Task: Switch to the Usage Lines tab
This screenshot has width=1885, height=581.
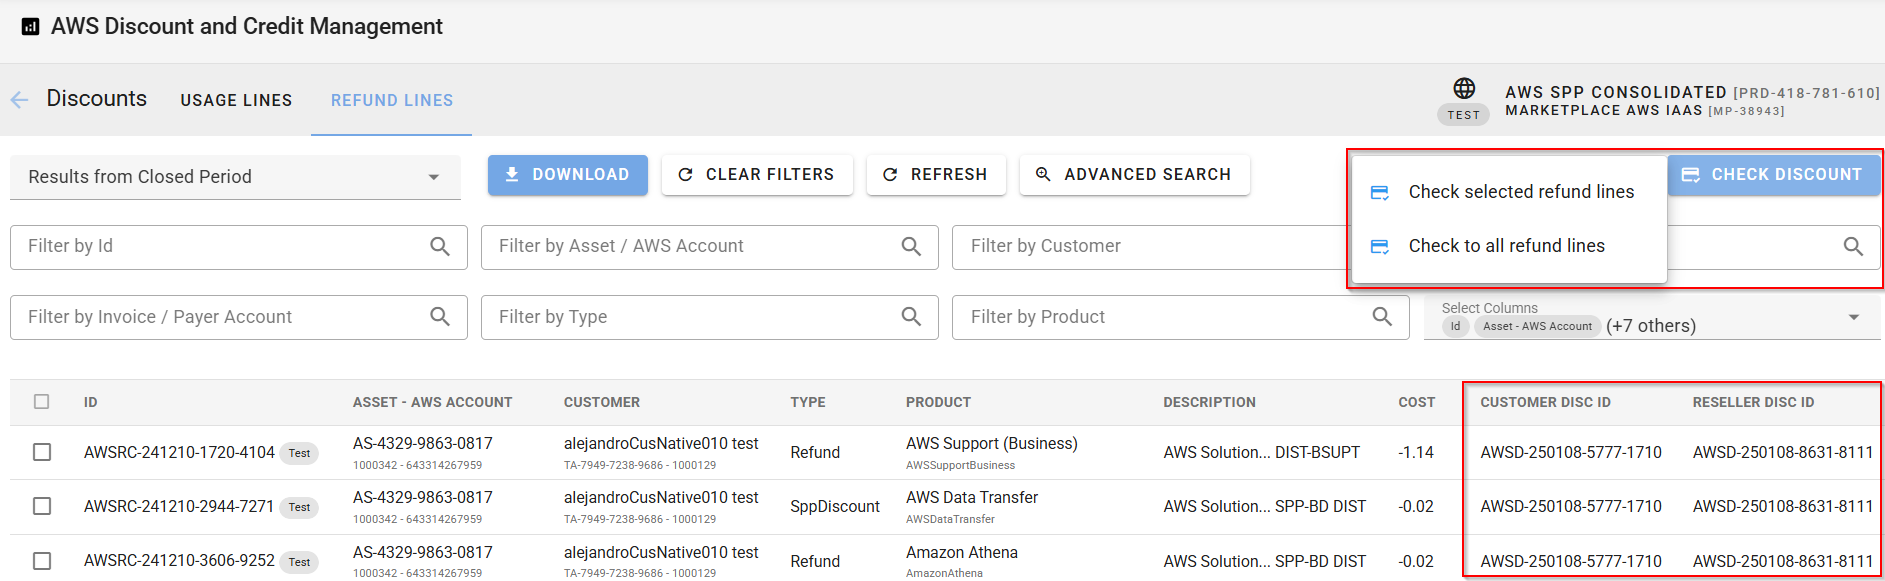Action: click(x=236, y=100)
